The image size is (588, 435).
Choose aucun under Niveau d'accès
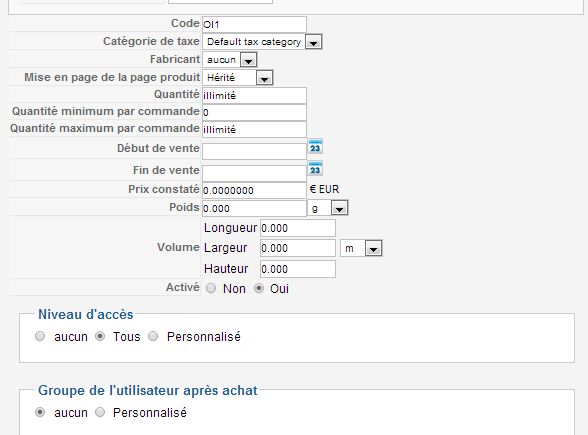coord(40,336)
